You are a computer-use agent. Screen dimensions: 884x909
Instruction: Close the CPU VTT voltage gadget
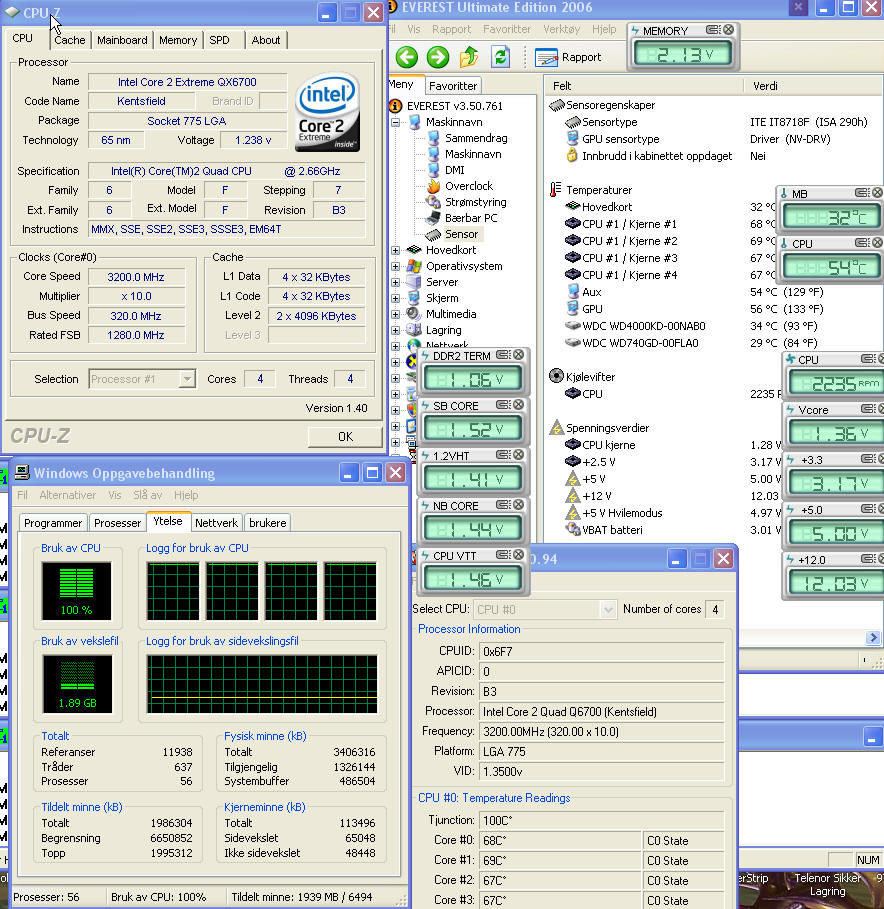518,555
